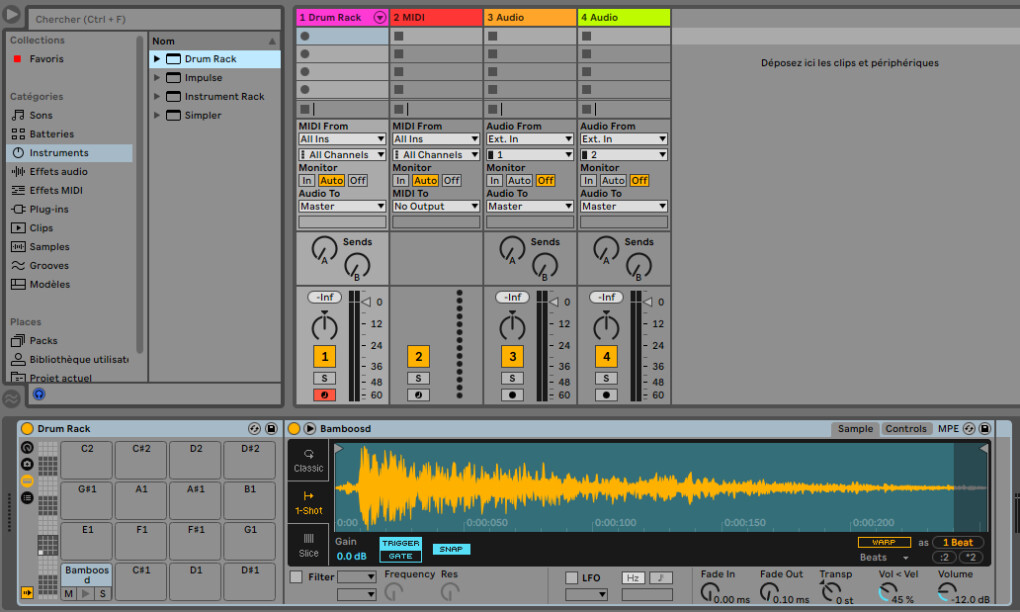Solo track 3 Audio
The image size is (1020, 612).
coord(512,379)
